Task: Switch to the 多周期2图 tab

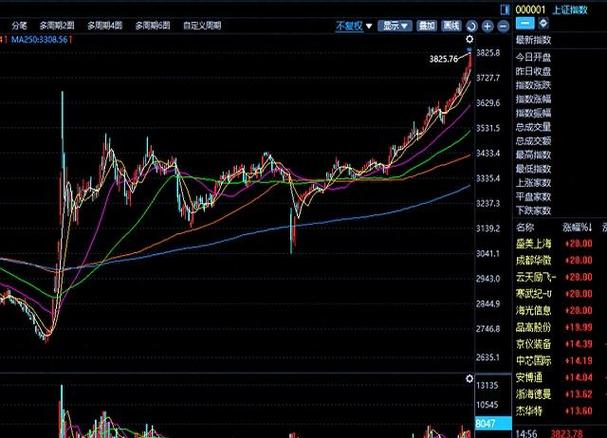Action: pyautogui.click(x=57, y=24)
